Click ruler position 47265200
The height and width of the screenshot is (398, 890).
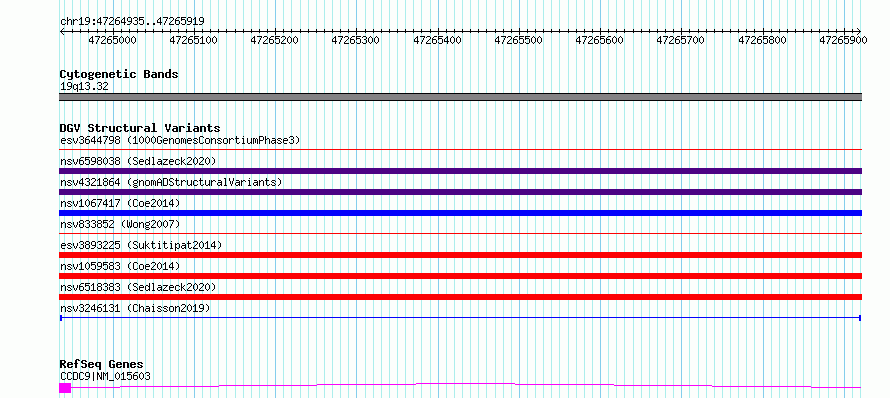pyautogui.click(x=275, y=40)
